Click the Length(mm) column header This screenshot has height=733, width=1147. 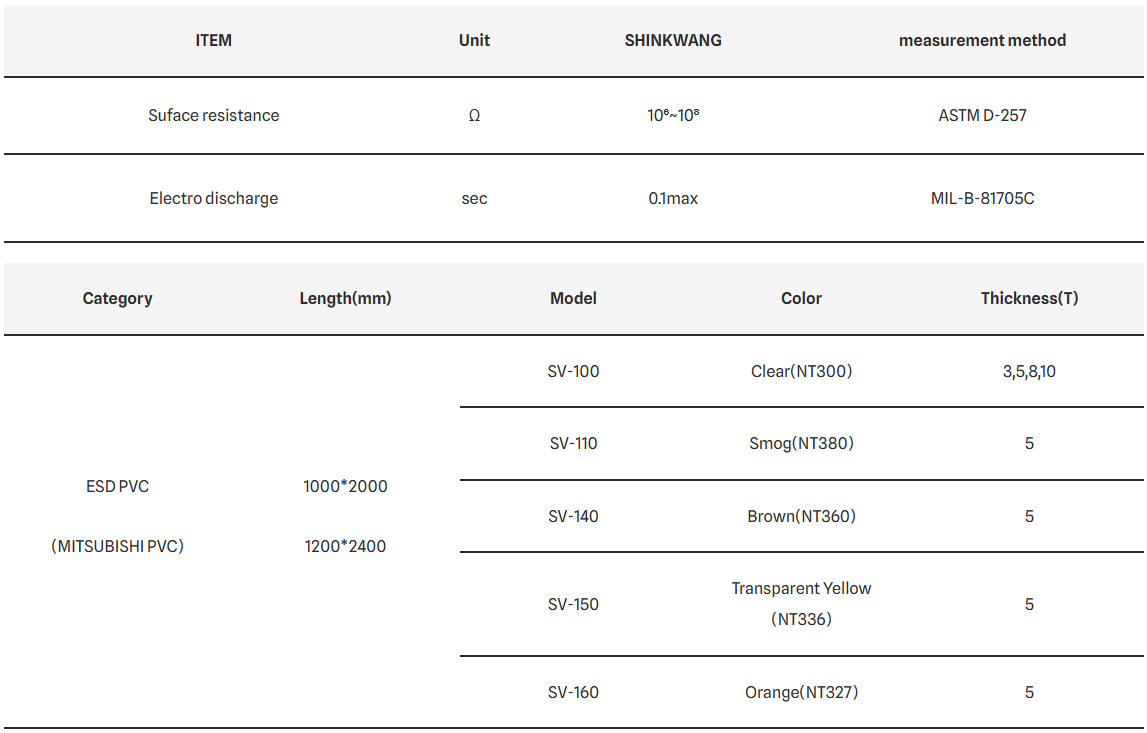(345, 298)
